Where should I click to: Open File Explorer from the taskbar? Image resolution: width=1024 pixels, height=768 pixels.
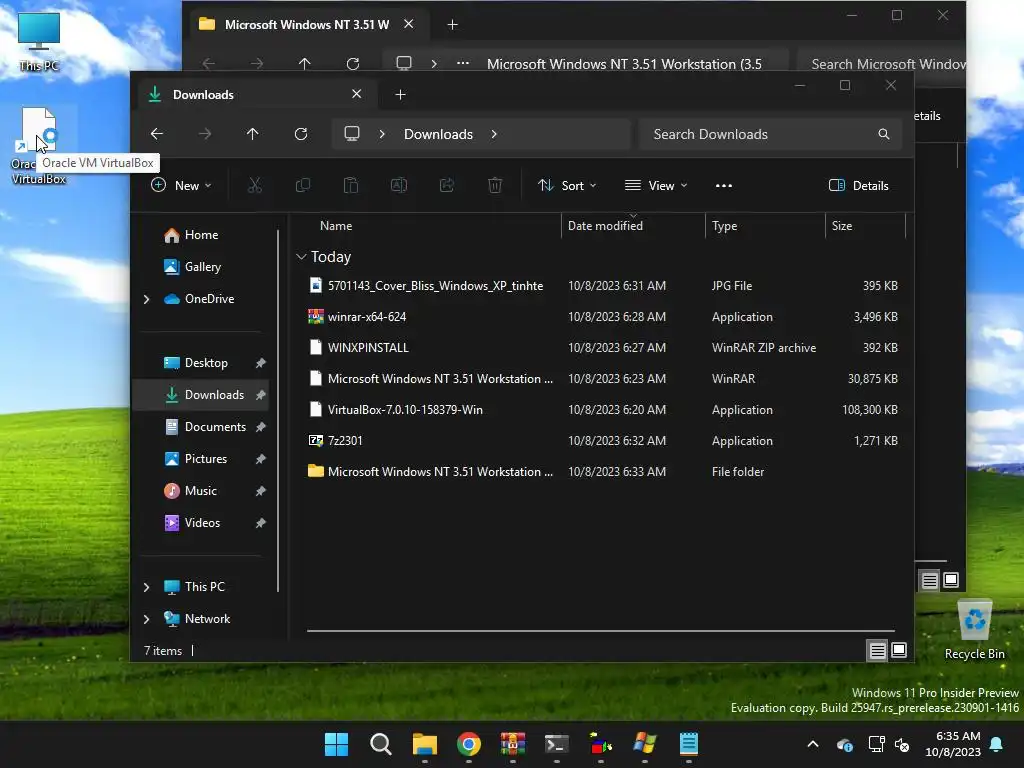pyautogui.click(x=424, y=744)
